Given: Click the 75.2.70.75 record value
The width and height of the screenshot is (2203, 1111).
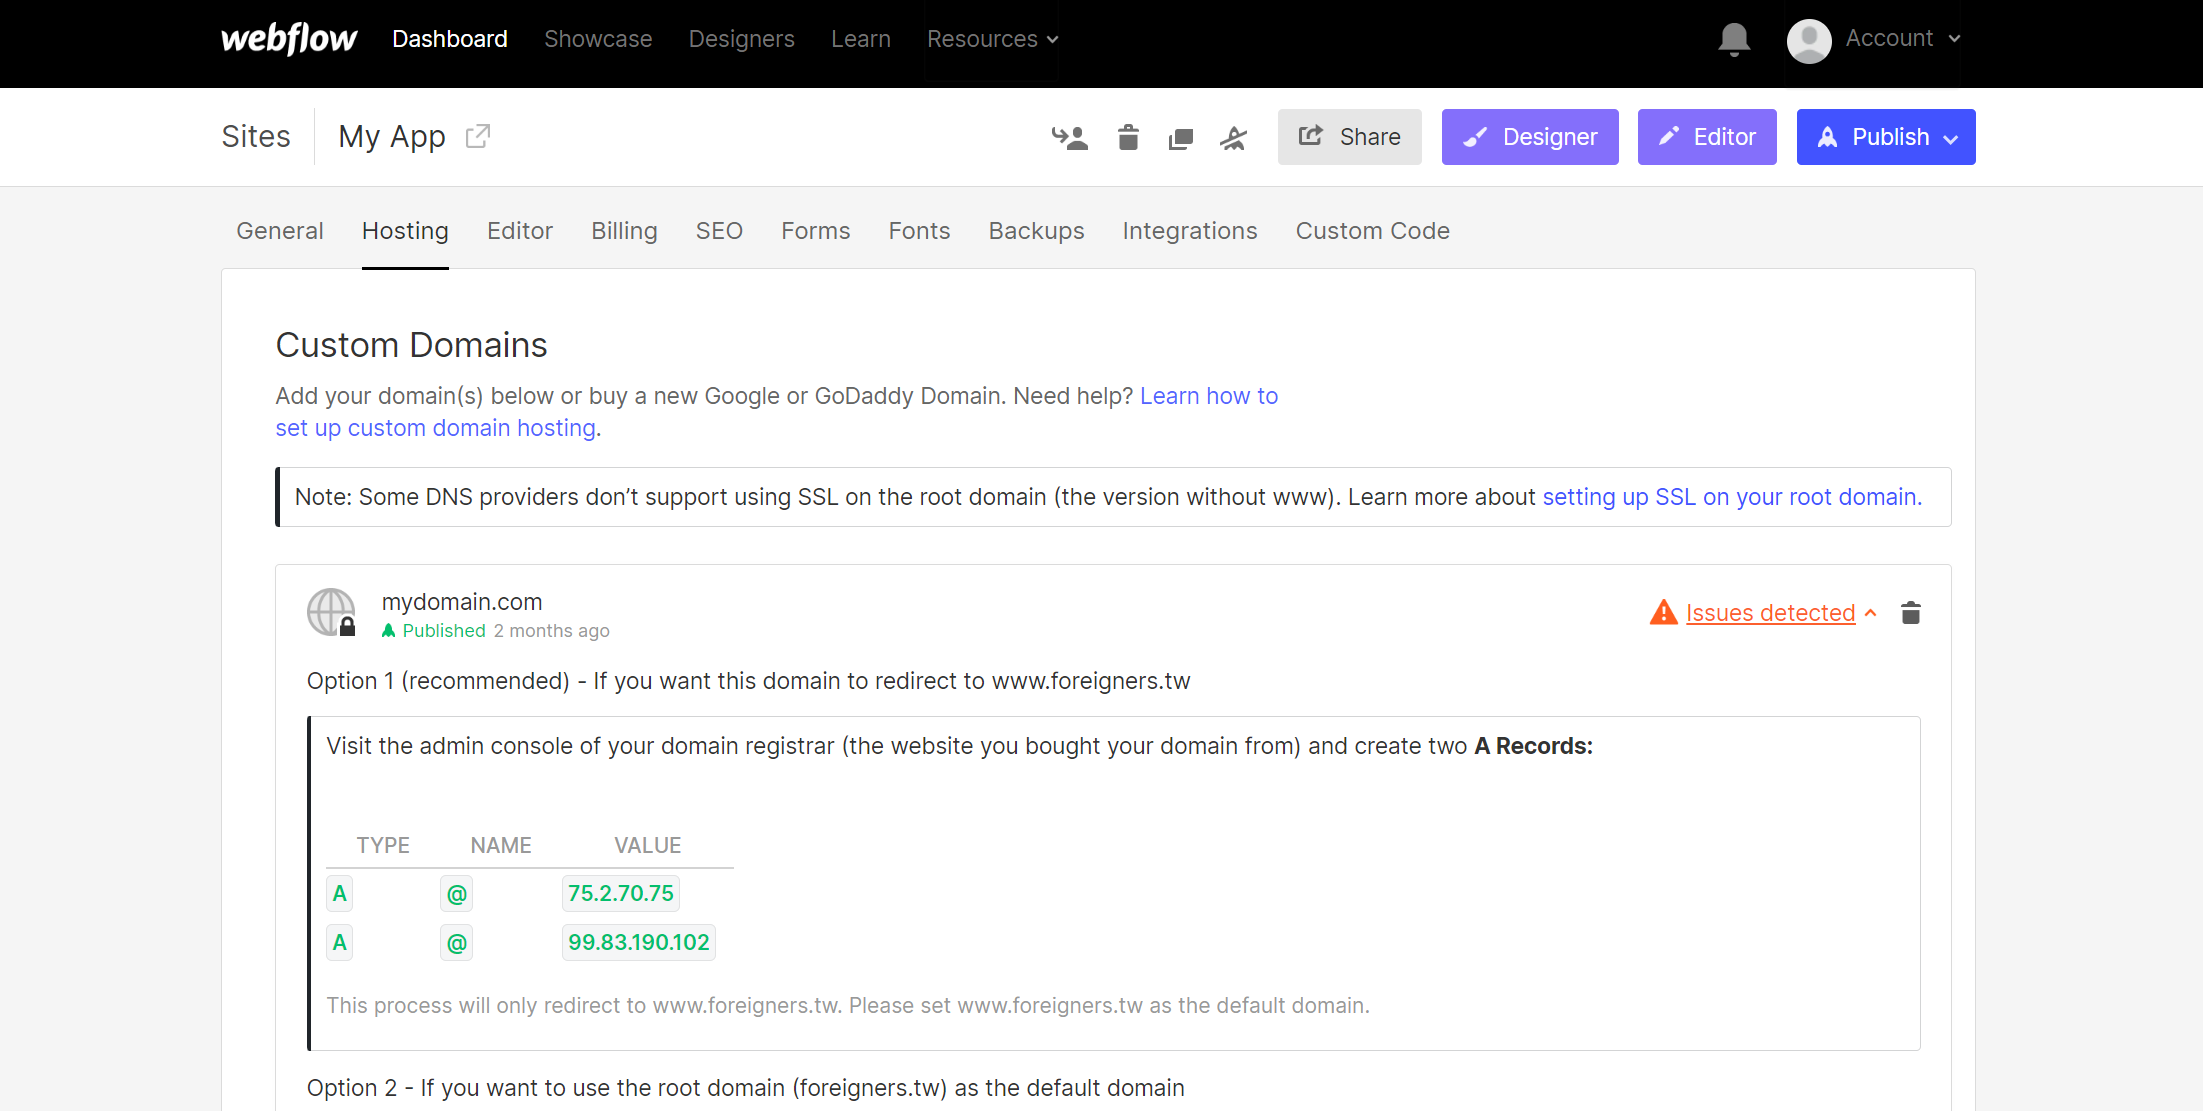Looking at the screenshot, I should pyautogui.click(x=621, y=893).
